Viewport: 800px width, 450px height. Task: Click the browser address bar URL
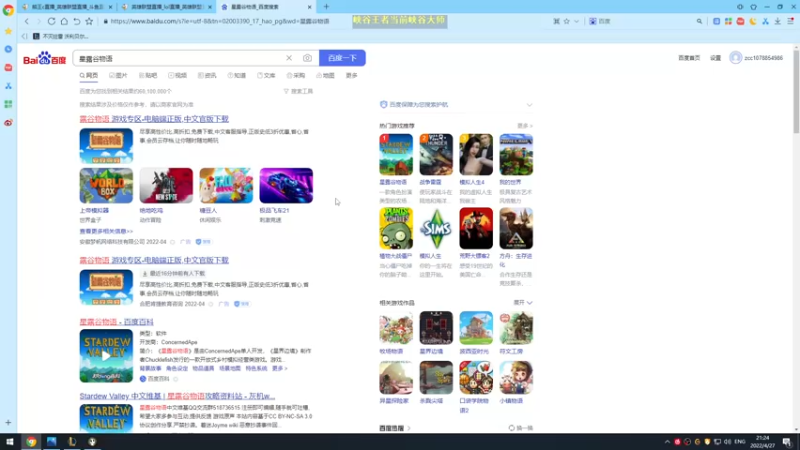pyautogui.click(x=219, y=21)
